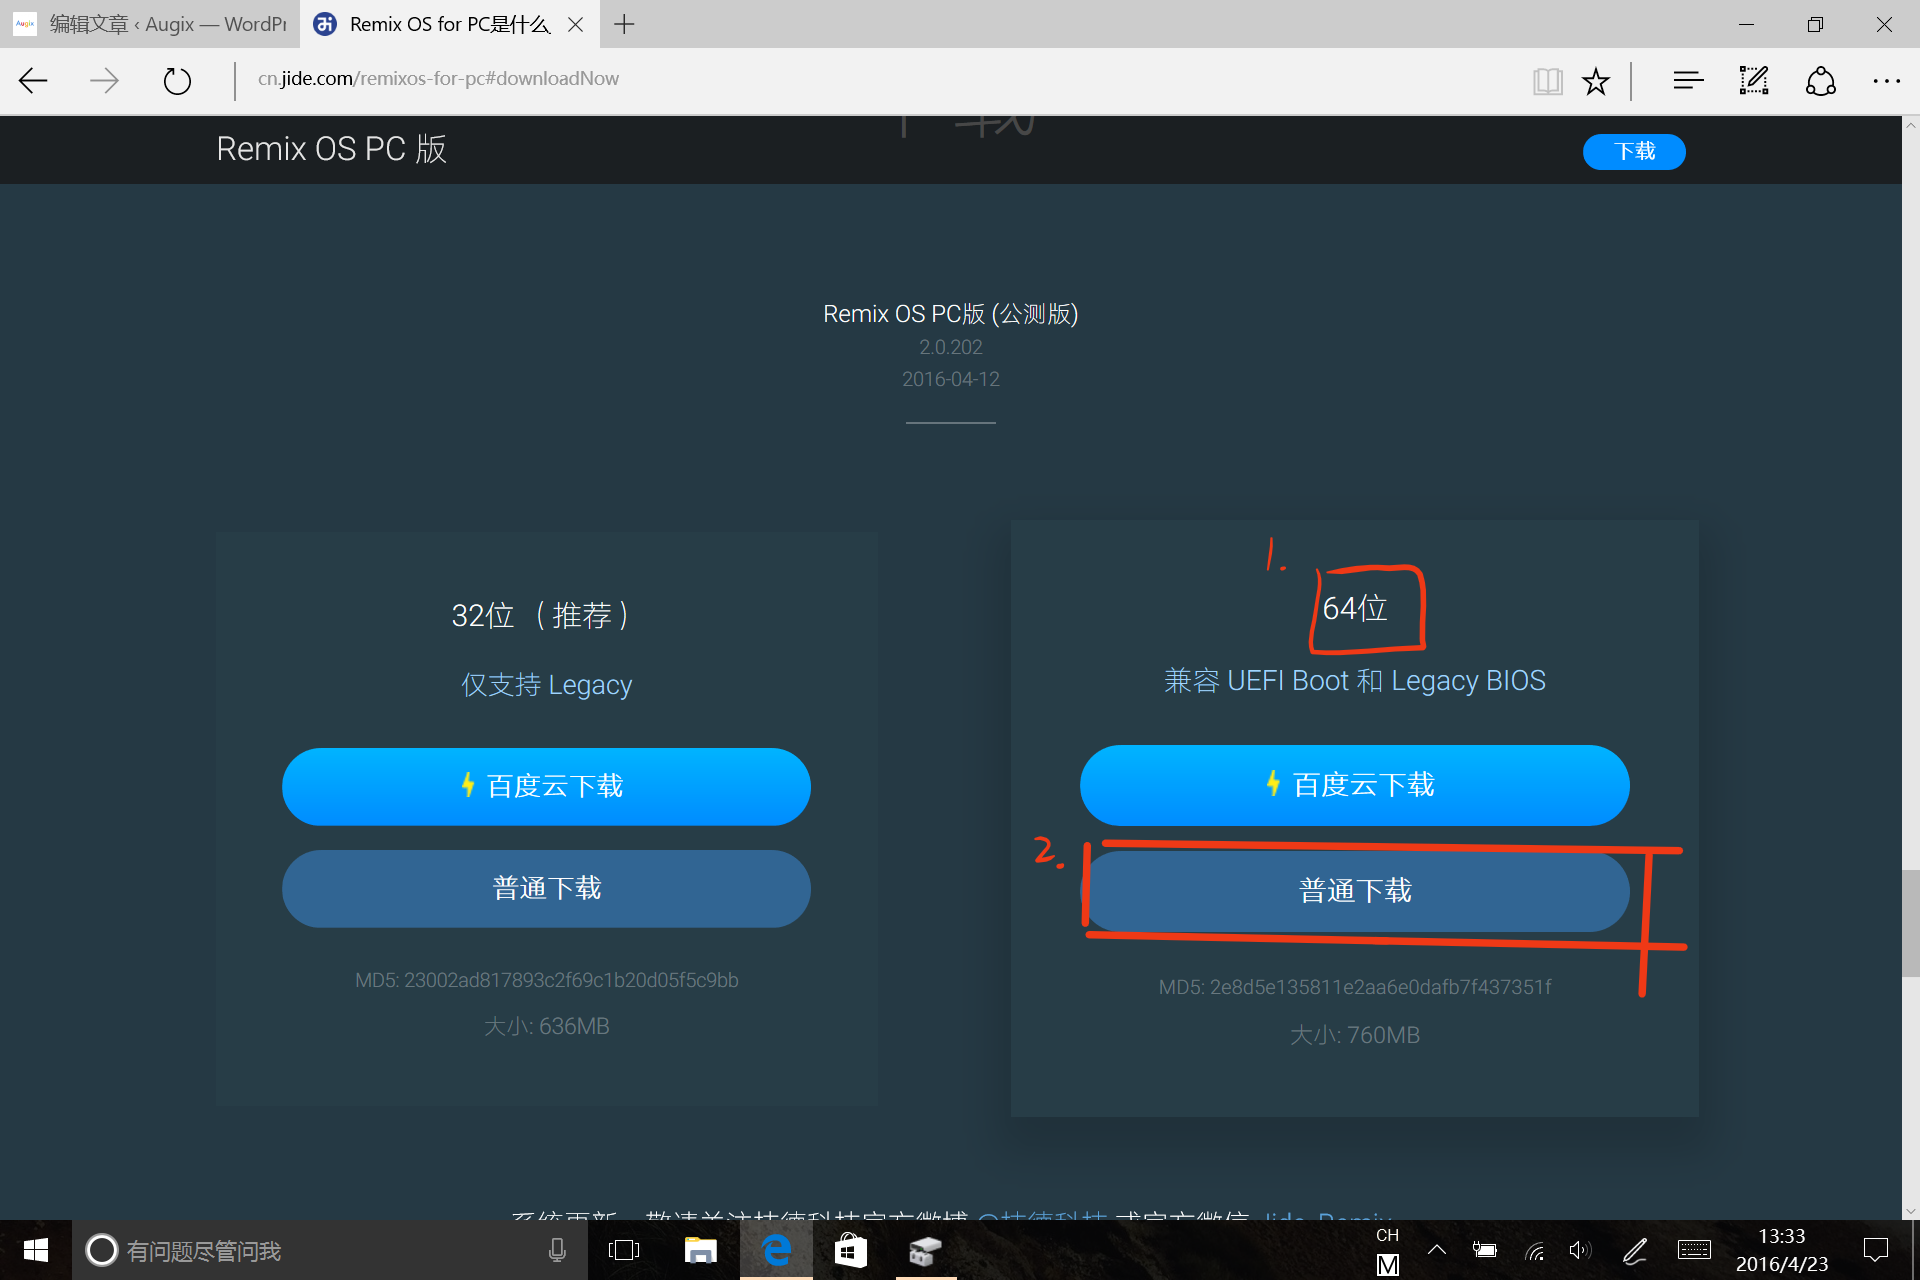Open Windows Ink pen tray icon
Viewport: 1920px width, 1280px height.
pos(1635,1250)
